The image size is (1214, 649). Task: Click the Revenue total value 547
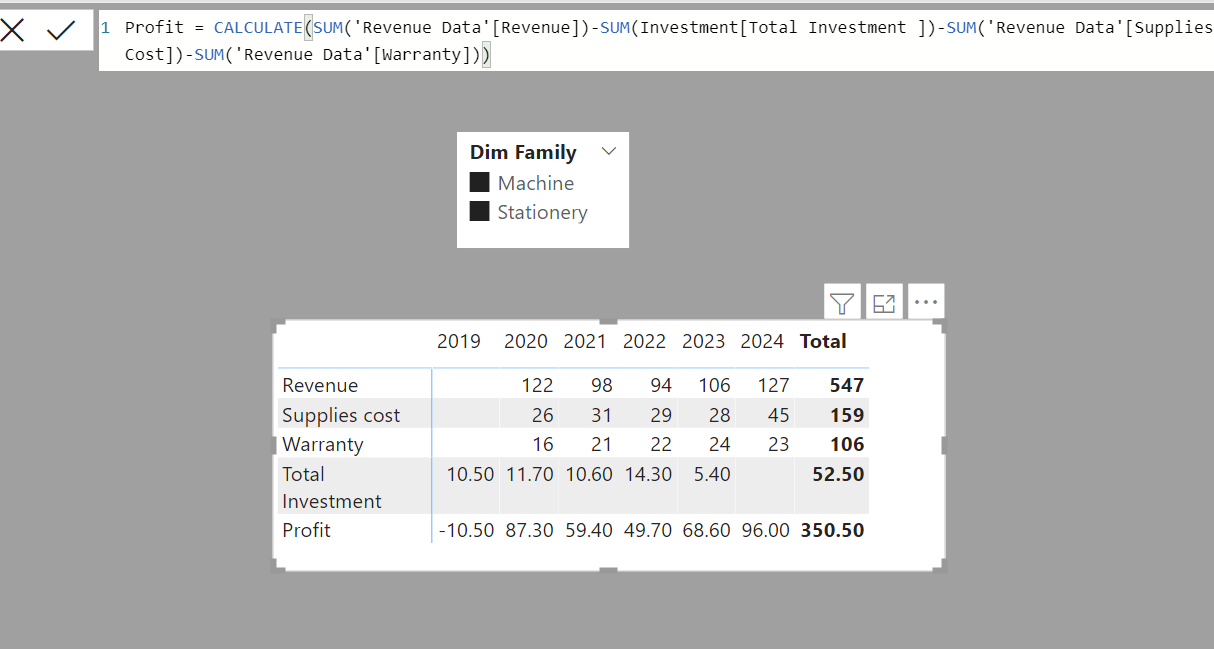847,385
